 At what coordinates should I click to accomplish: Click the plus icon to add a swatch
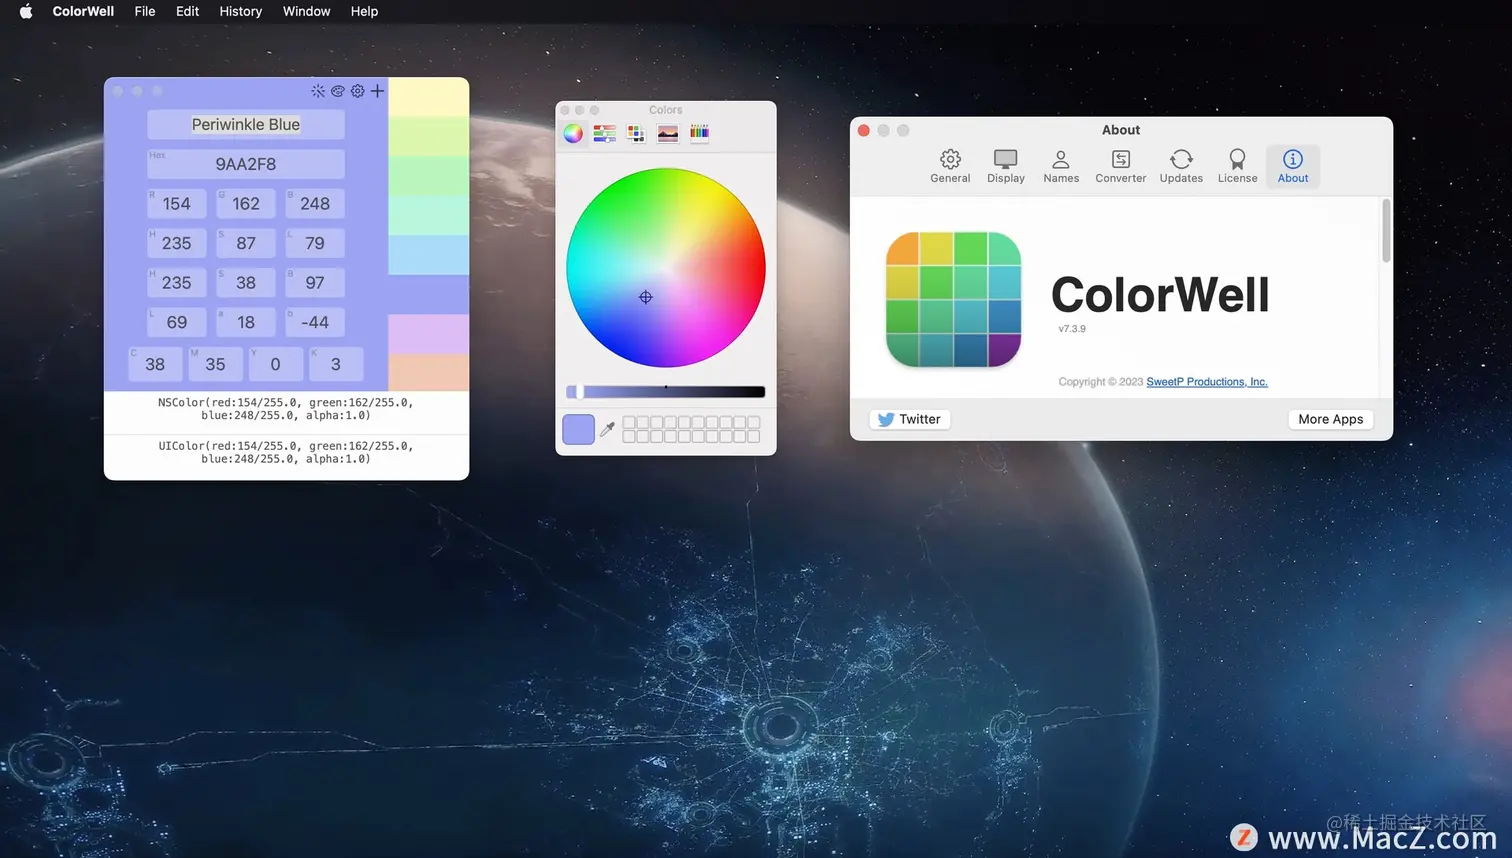(377, 91)
